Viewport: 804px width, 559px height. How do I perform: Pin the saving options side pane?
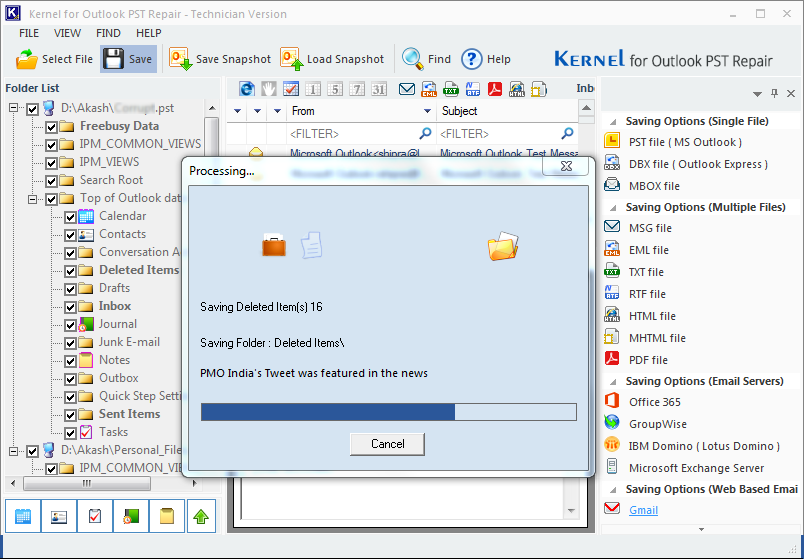(774, 93)
